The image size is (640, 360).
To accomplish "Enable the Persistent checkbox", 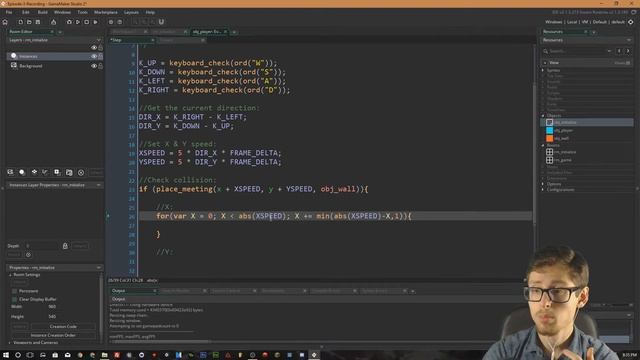I will tap(14, 291).
